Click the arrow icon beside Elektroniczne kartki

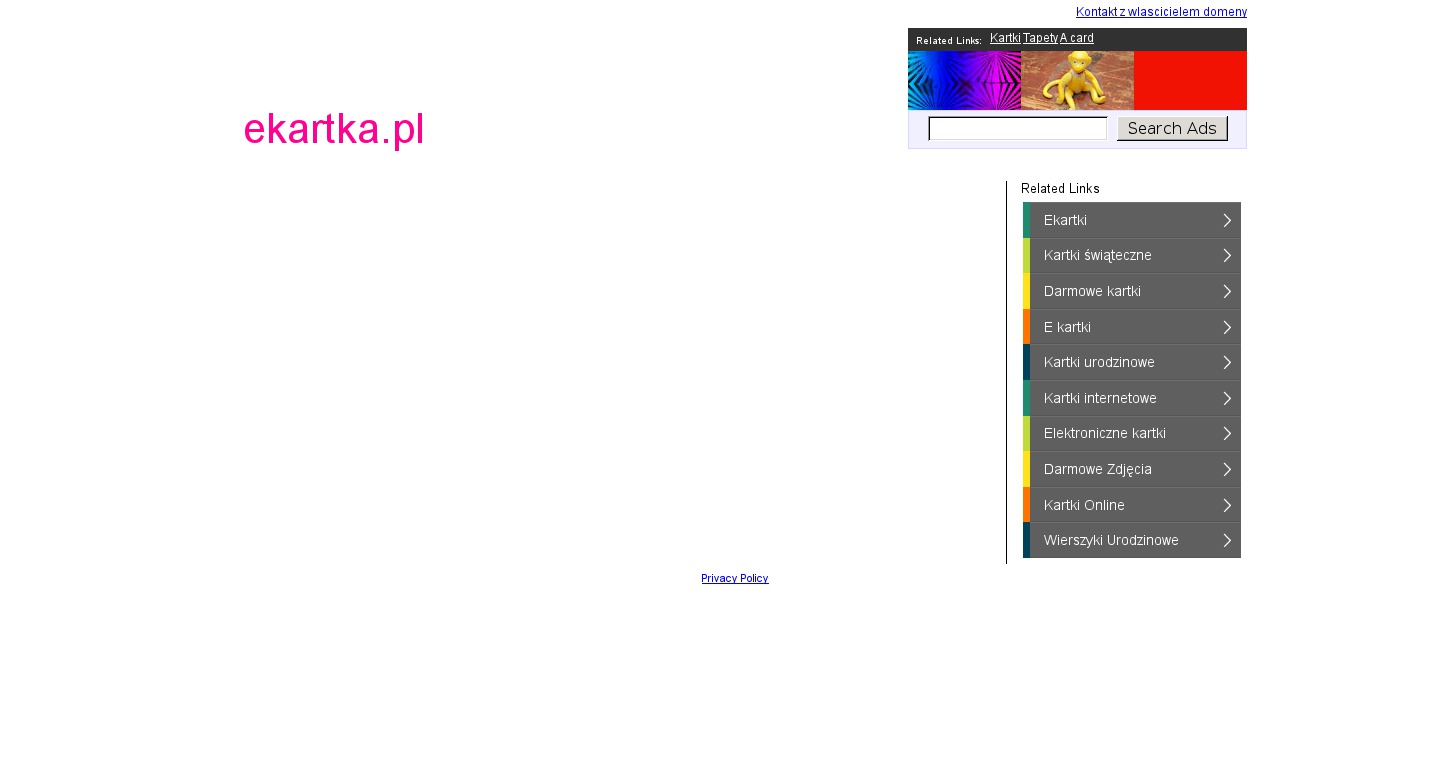pos(1227,433)
